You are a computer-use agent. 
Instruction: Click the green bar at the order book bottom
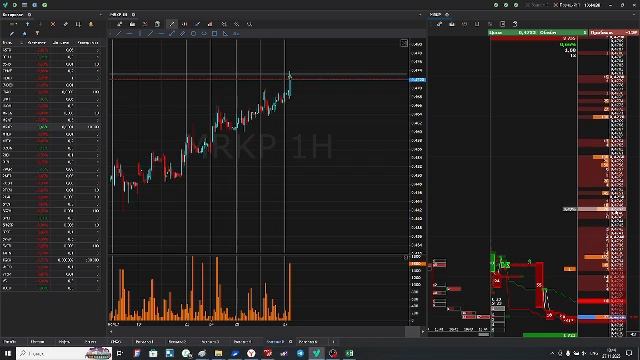coord(550,335)
